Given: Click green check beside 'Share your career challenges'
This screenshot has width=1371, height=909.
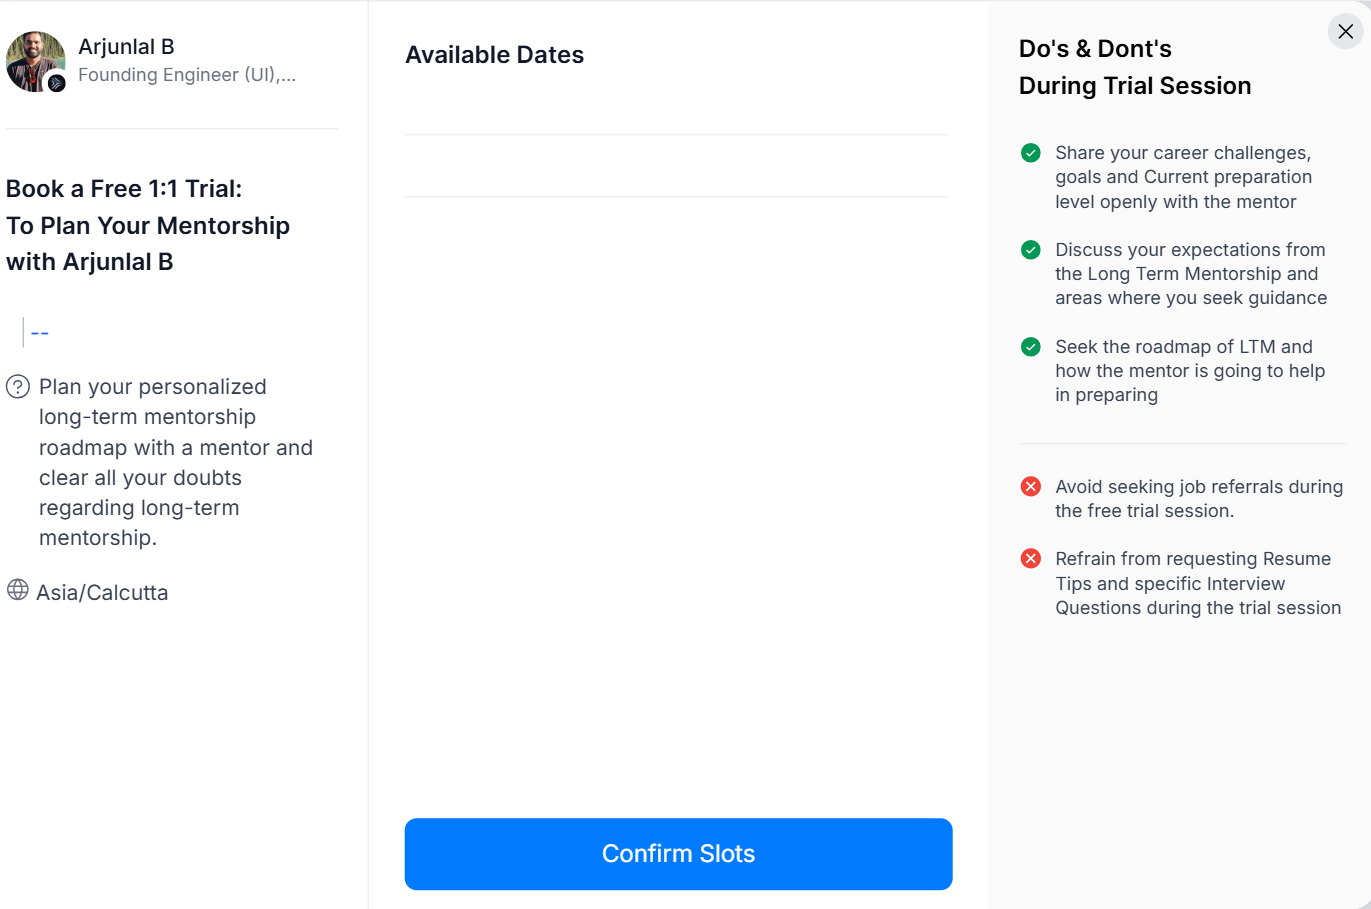Looking at the screenshot, I should (1030, 153).
